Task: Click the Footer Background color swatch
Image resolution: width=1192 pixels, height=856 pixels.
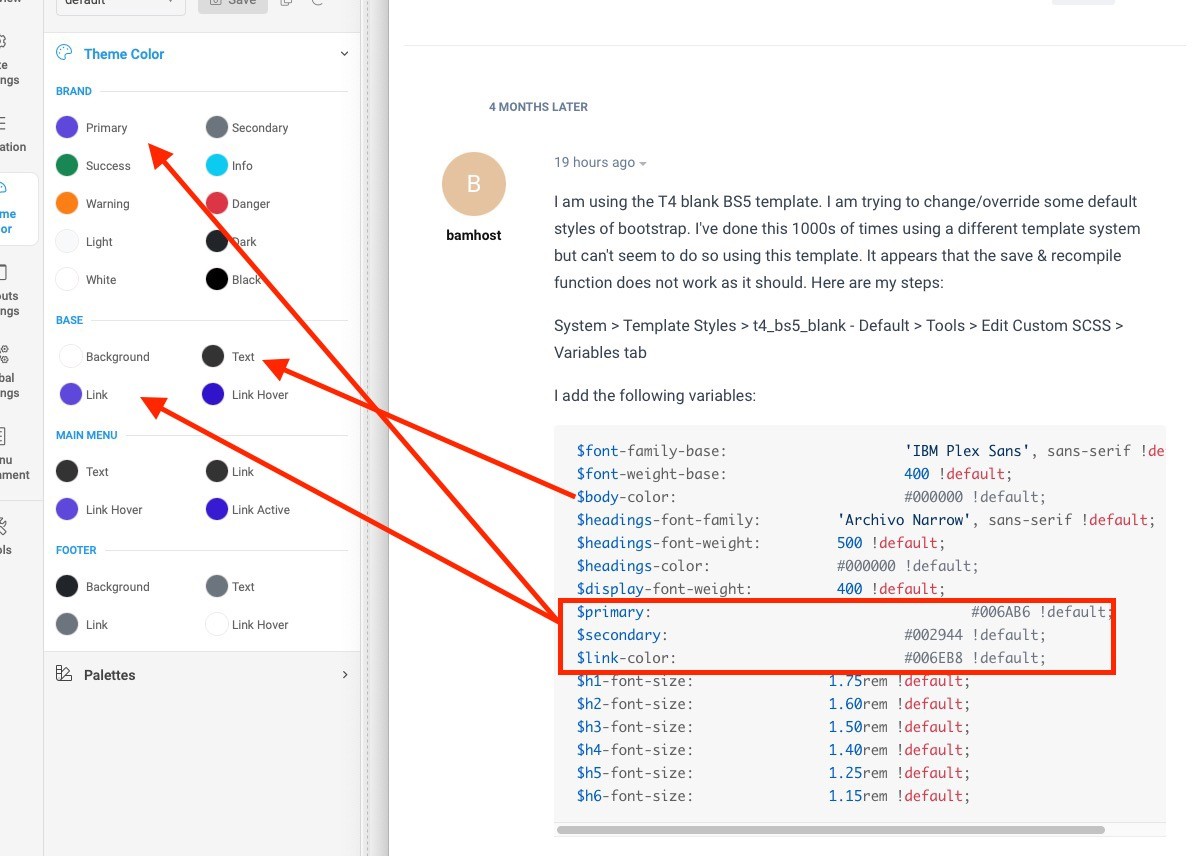Action: pos(67,585)
